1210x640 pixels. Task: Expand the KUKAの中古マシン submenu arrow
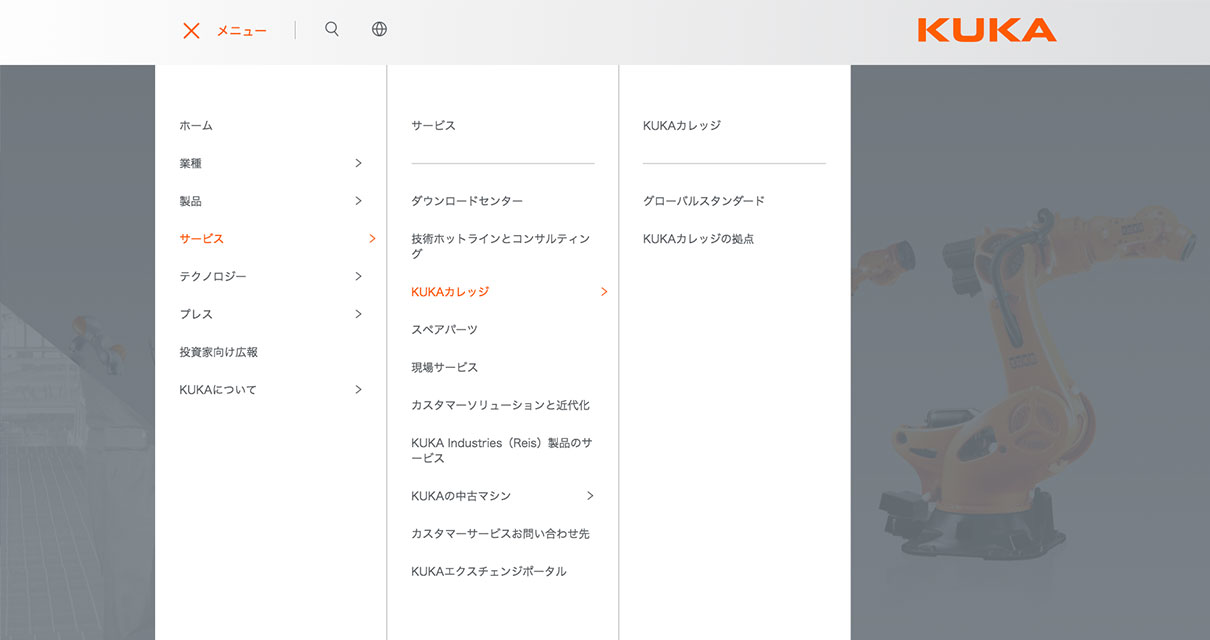(x=590, y=496)
